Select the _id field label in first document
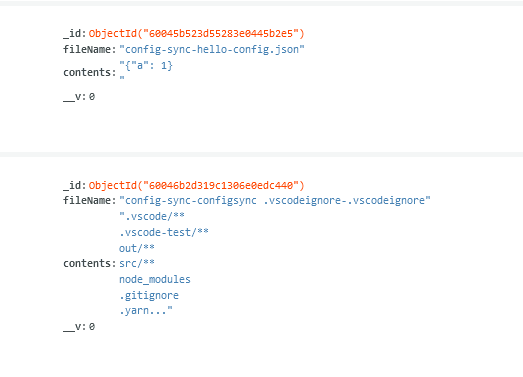This screenshot has width=523, height=377. (x=75, y=34)
